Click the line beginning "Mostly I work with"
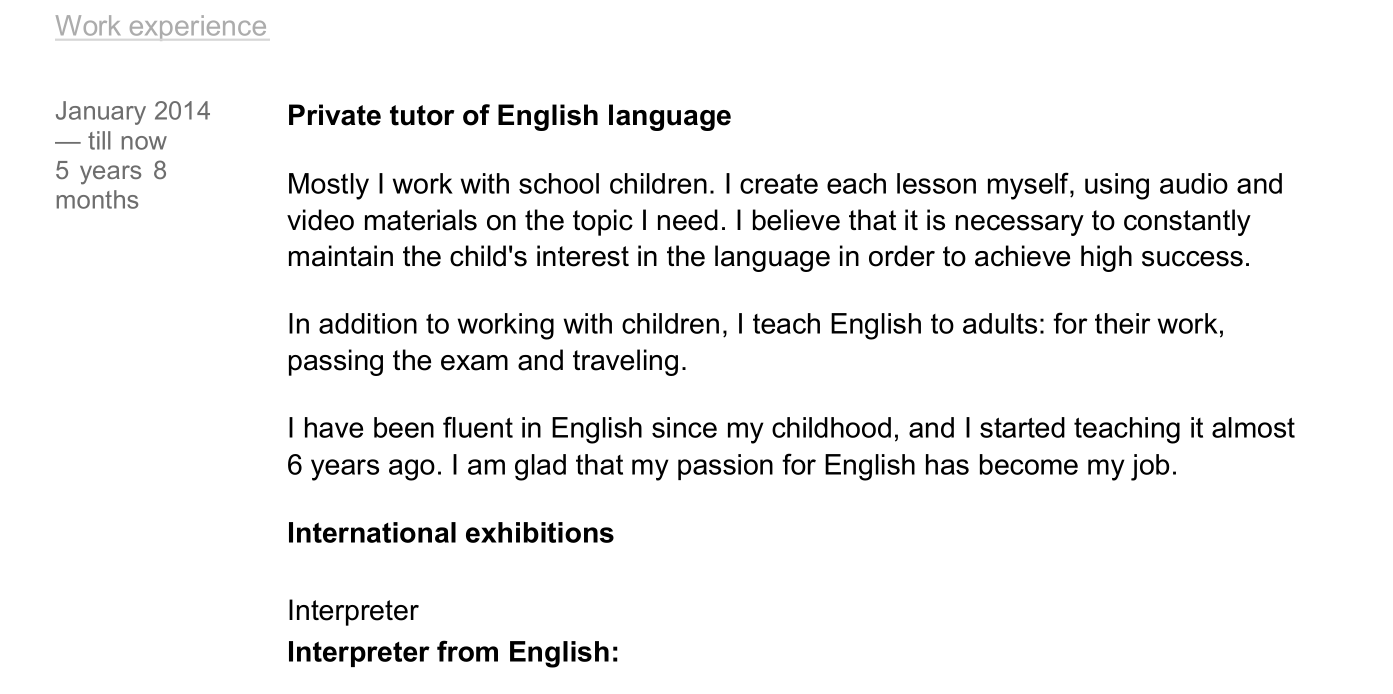The image size is (1393, 694). [x=785, y=185]
